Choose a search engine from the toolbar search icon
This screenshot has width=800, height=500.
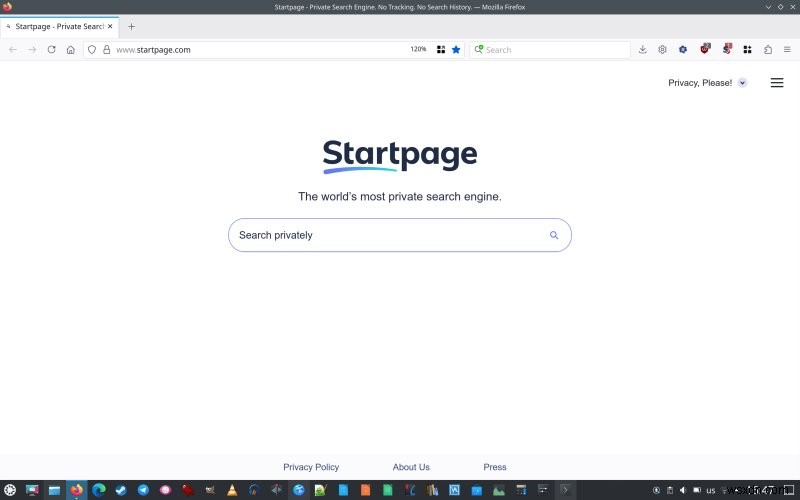point(479,49)
